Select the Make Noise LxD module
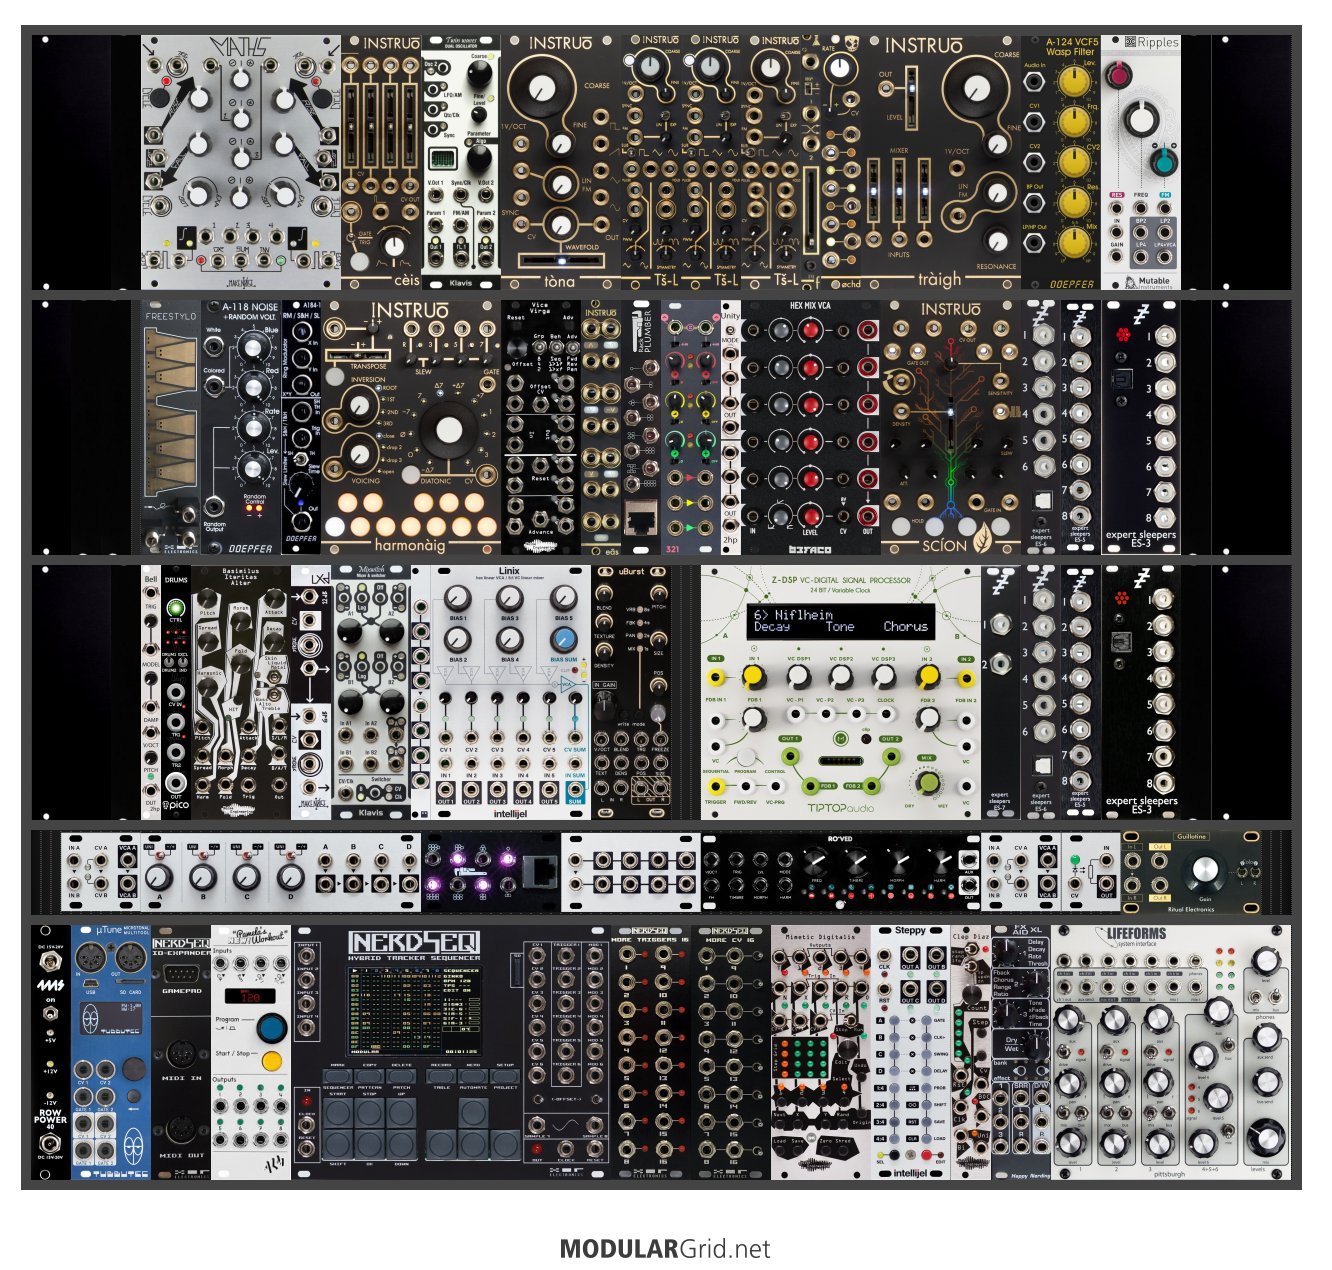 tap(311, 692)
